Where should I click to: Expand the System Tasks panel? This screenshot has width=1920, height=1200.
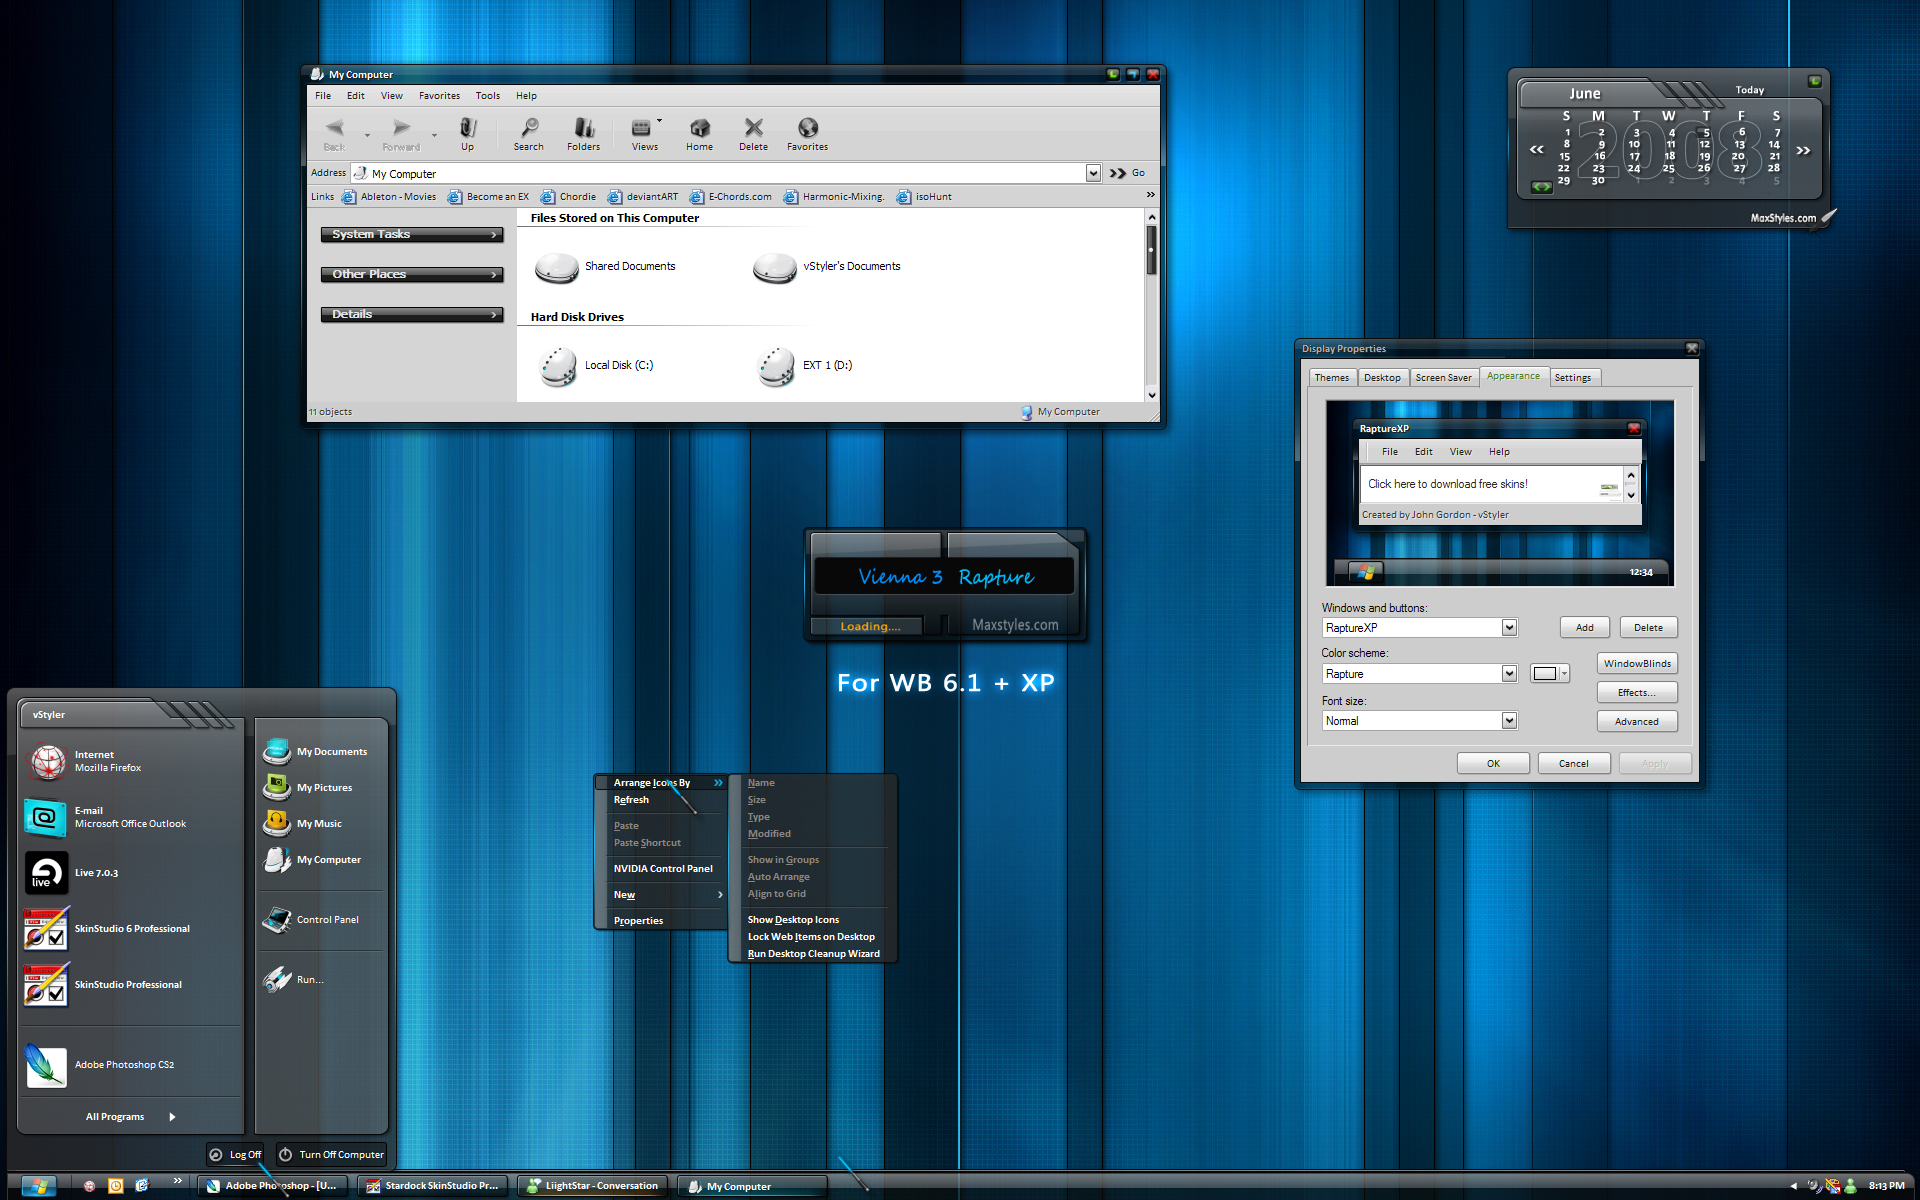click(x=412, y=234)
